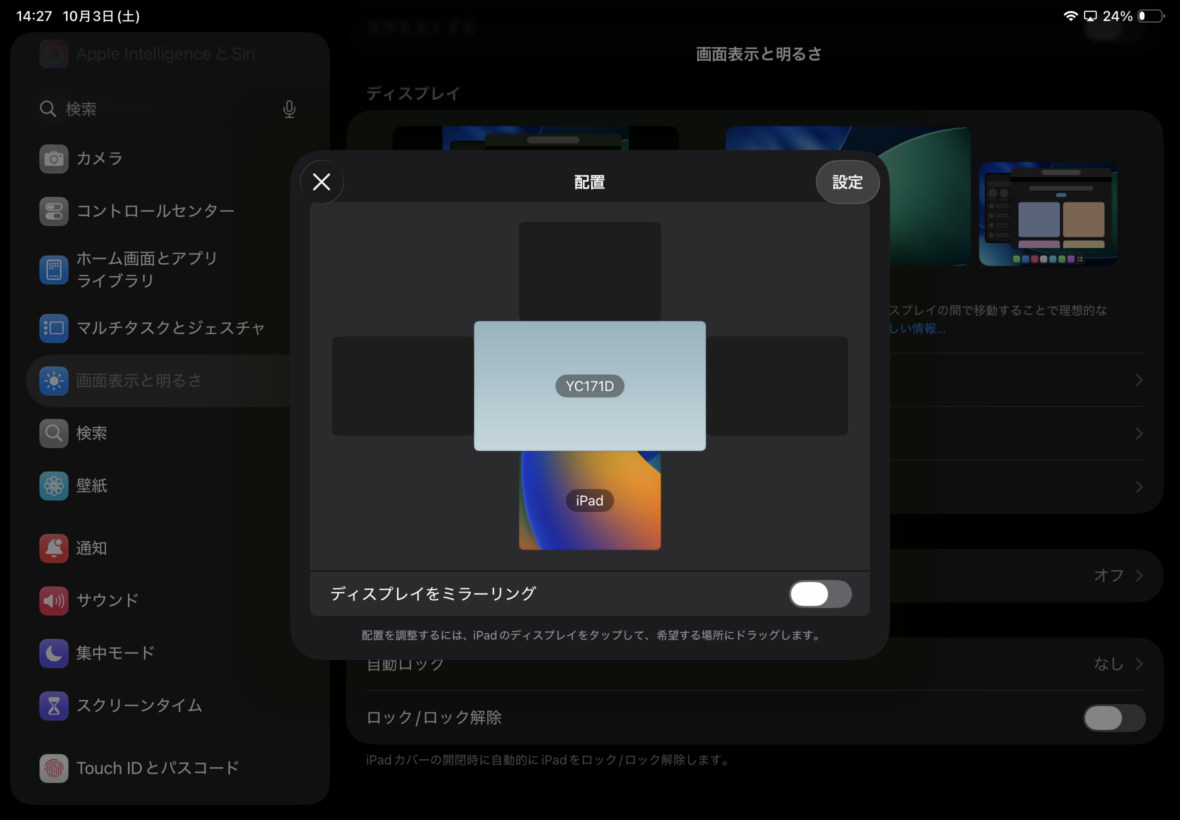The width and height of the screenshot is (1180, 820).
Task: Open 検索 settings magnifier icon
Action: (53, 433)
